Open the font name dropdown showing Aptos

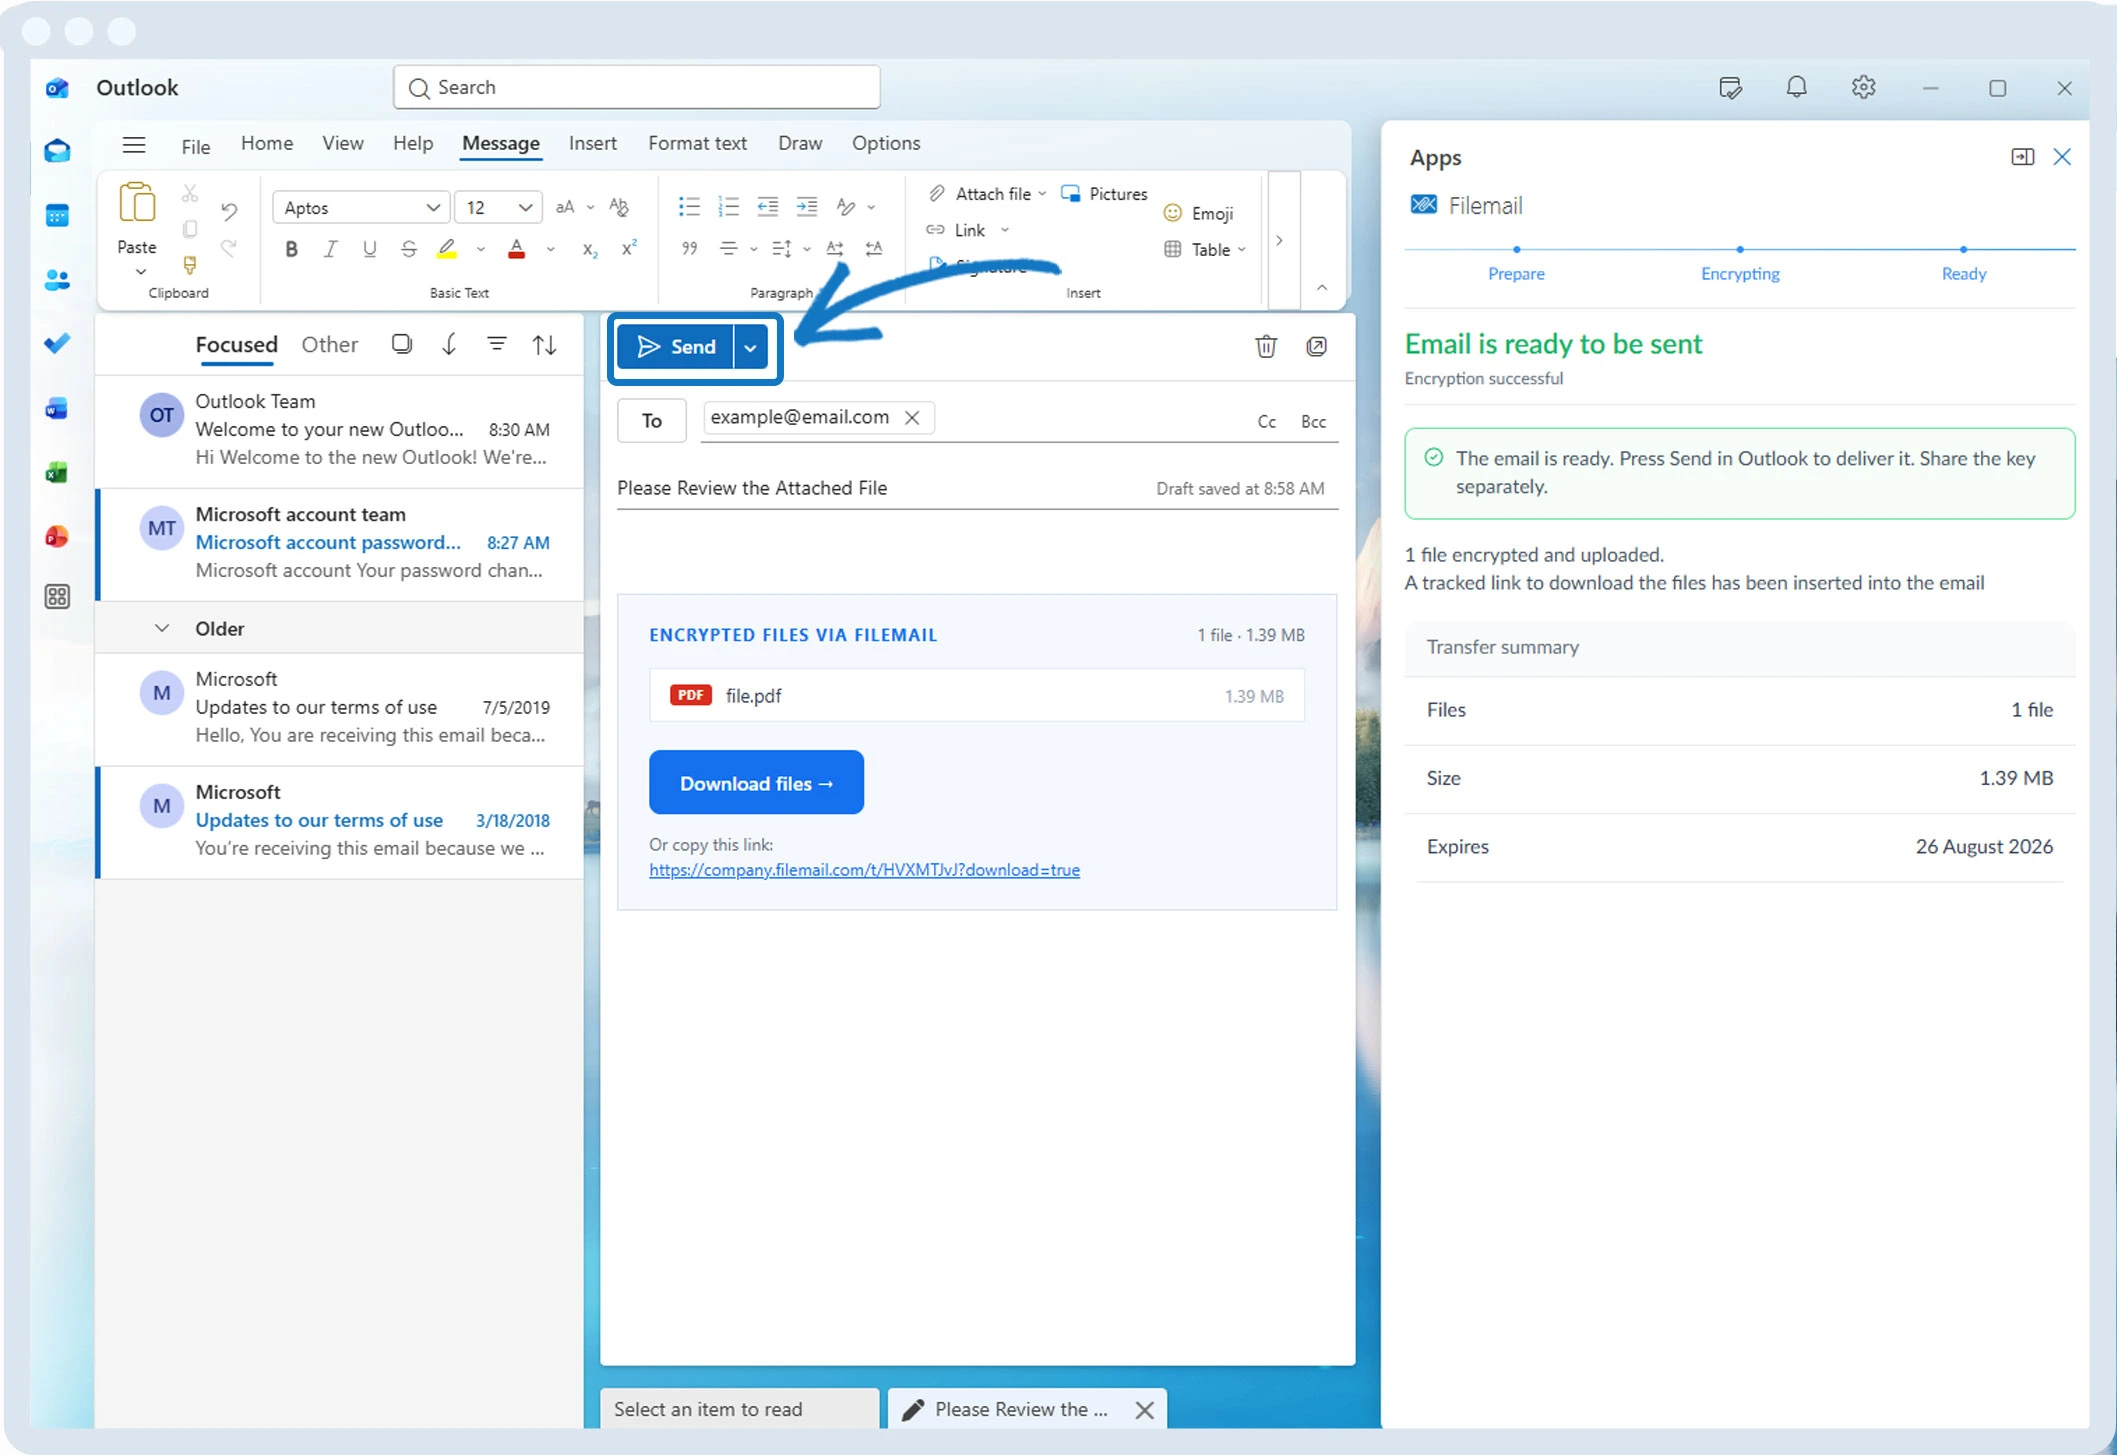pos(359,207)
